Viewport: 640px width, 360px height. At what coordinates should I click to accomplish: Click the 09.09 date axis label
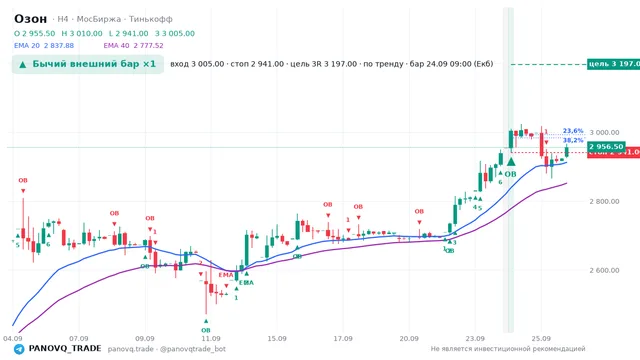coord(145,339)
